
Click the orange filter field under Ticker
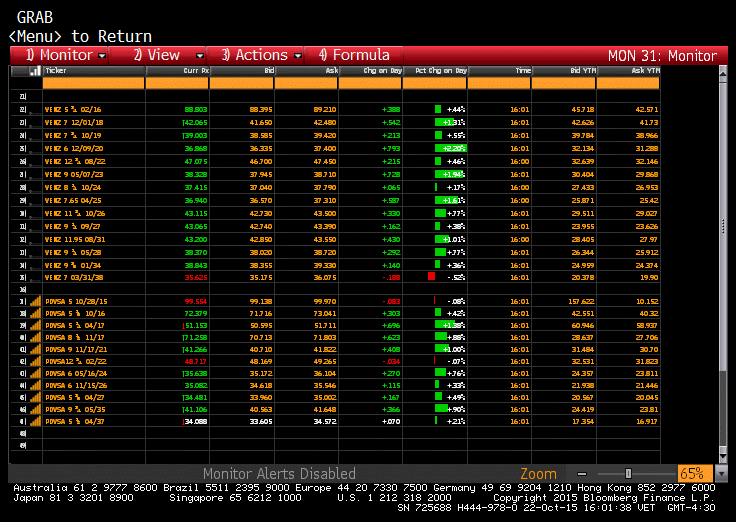pyautogui.click(x=93, y=83)
